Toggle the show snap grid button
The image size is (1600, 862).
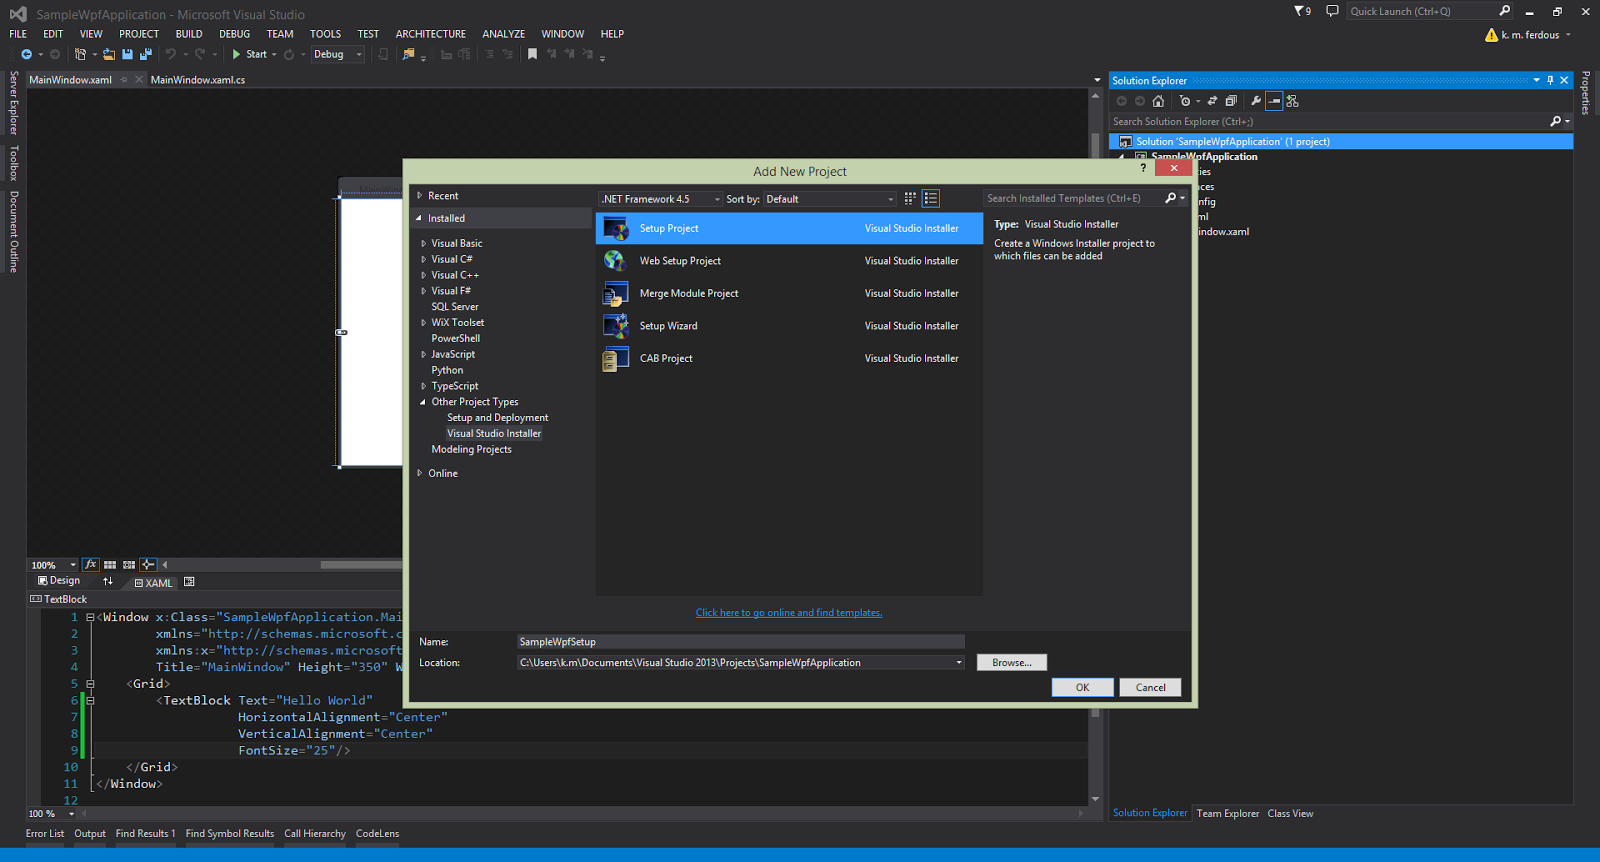pyautogui.click(x=110, y=565)
